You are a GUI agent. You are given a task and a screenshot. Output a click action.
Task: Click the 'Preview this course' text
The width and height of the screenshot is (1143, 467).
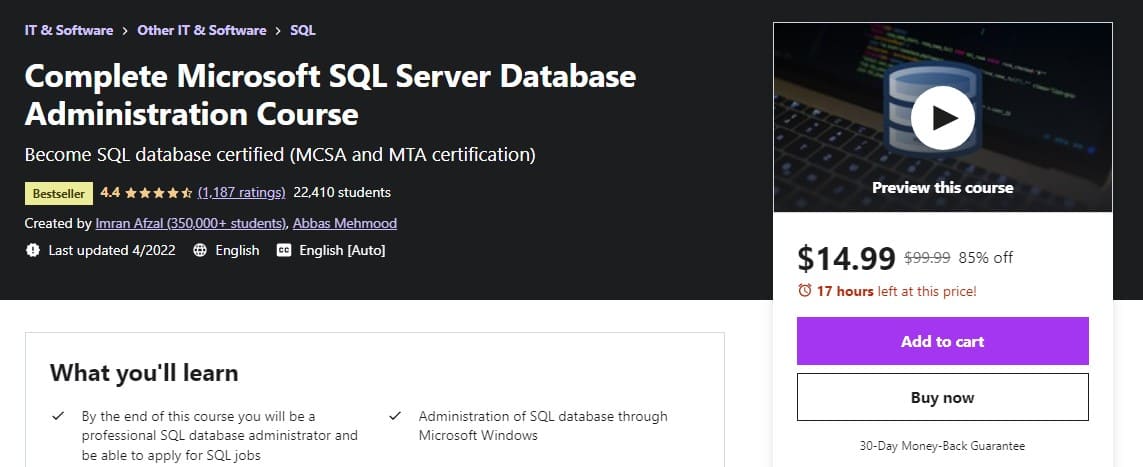(x=943, y=187)
